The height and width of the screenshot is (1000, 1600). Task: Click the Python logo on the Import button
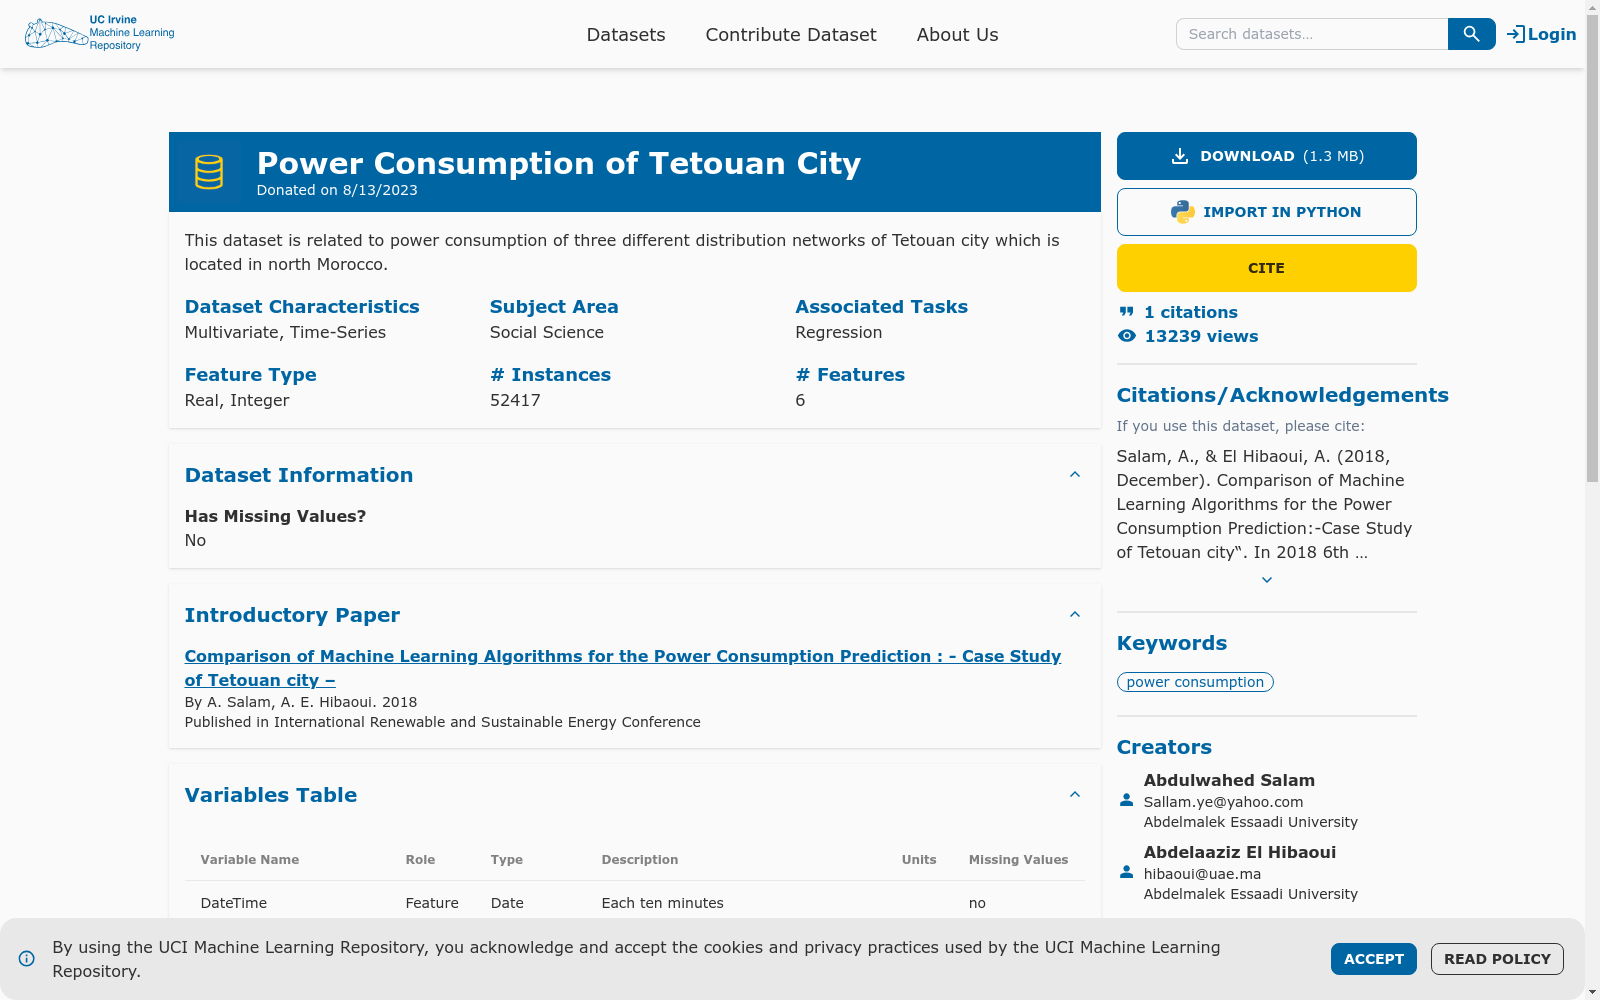(1183, 212)
